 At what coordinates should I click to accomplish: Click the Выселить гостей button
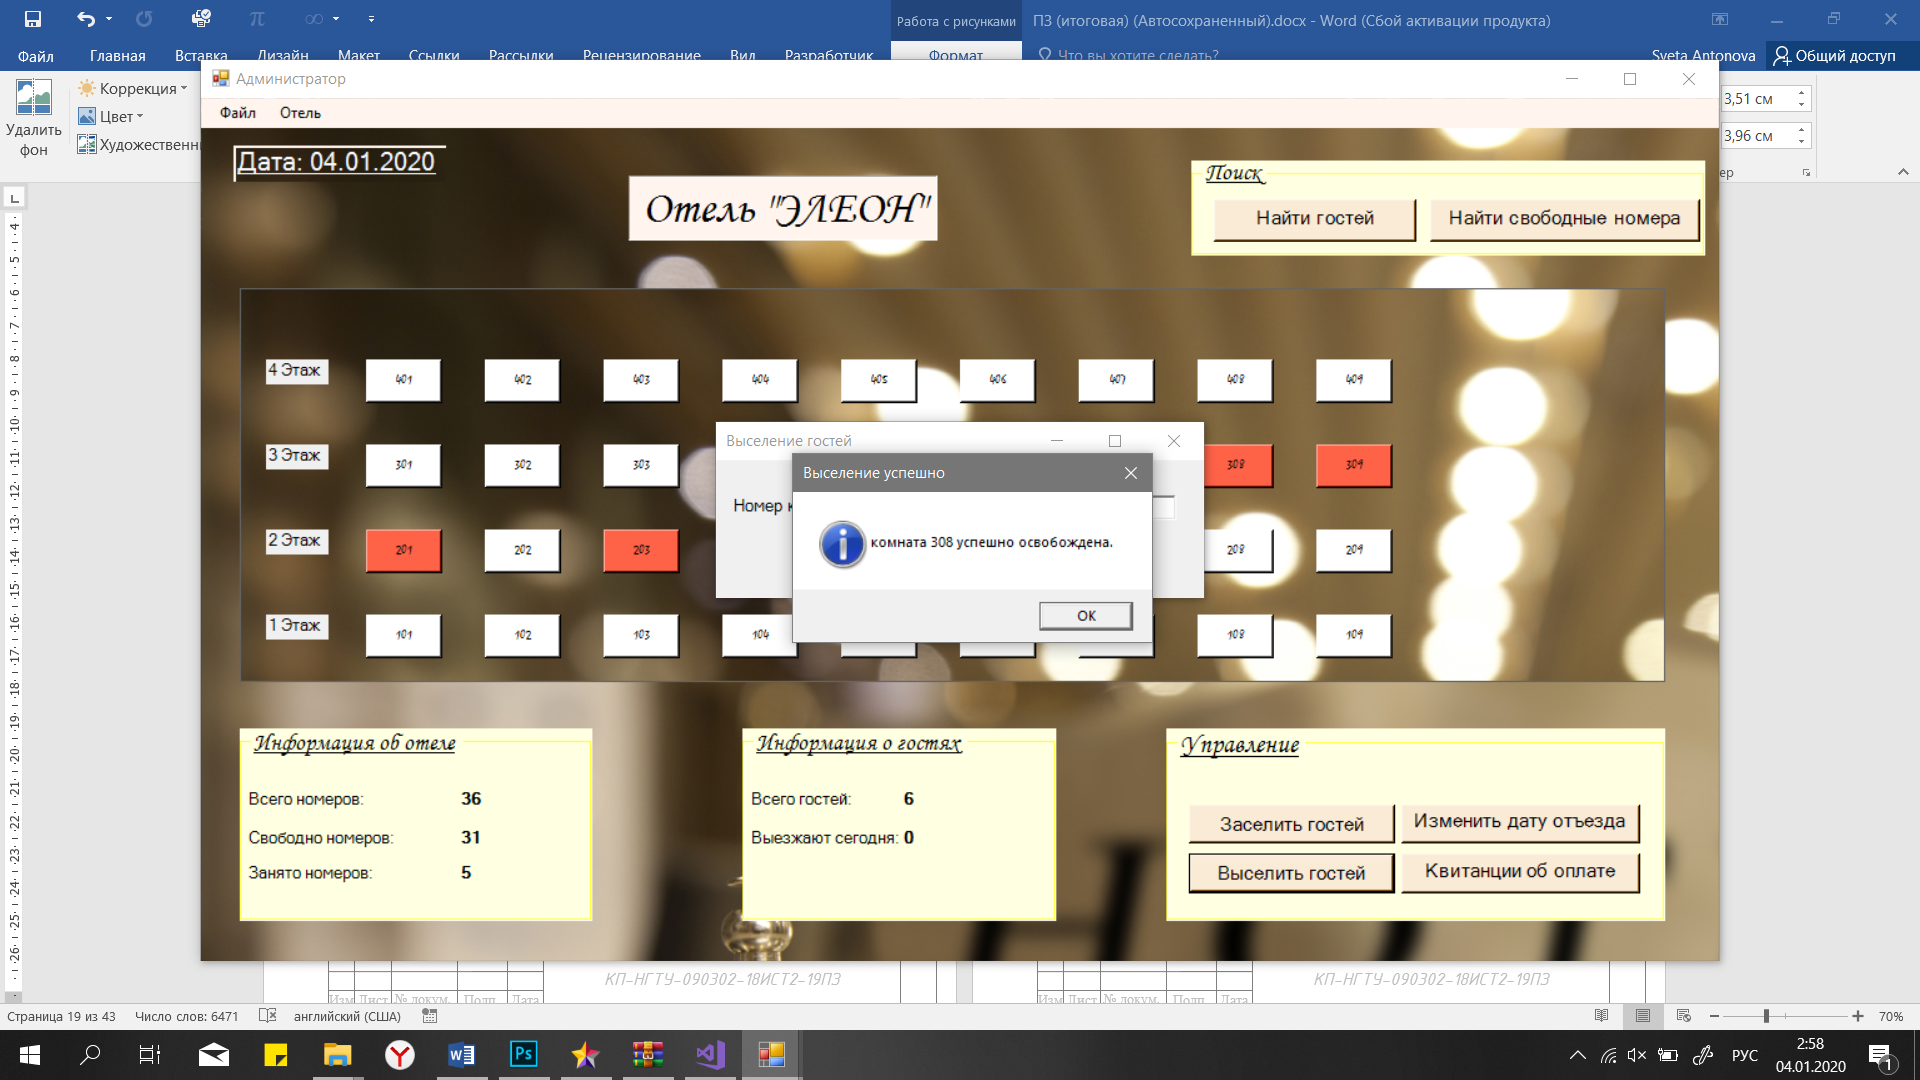(1291, 873)
